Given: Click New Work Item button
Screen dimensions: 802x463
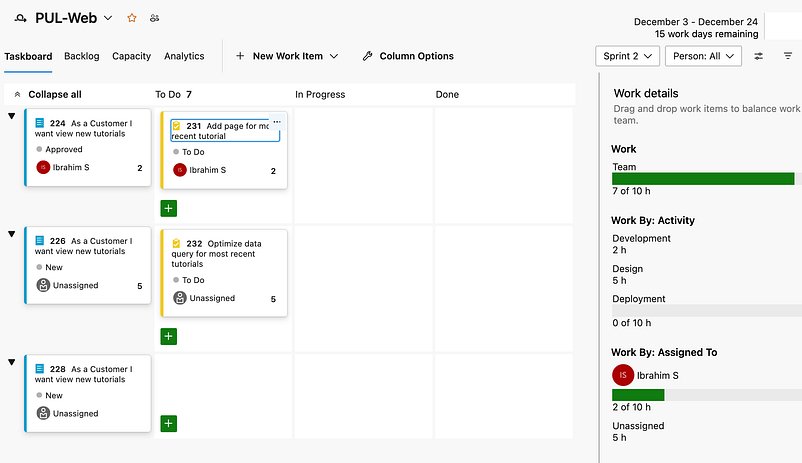Looking at the screenshot, I should 287,56.
